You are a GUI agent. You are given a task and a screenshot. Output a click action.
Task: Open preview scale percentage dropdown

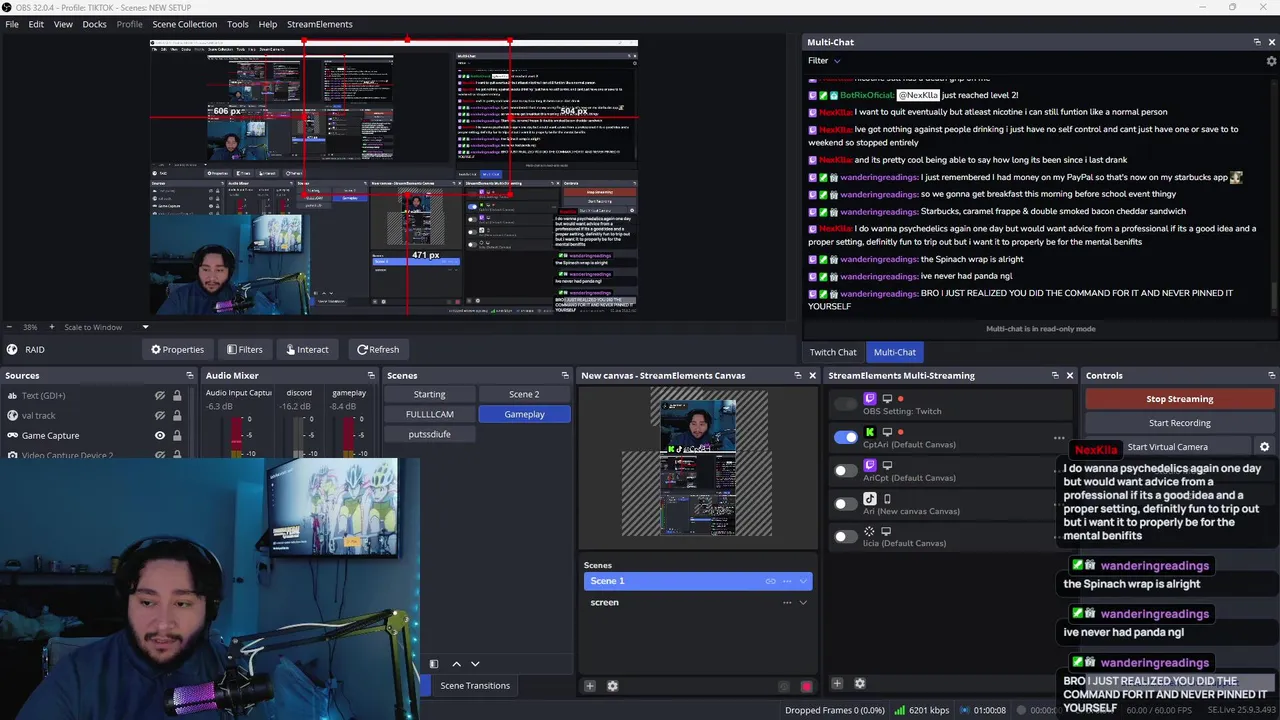[145, 327]
